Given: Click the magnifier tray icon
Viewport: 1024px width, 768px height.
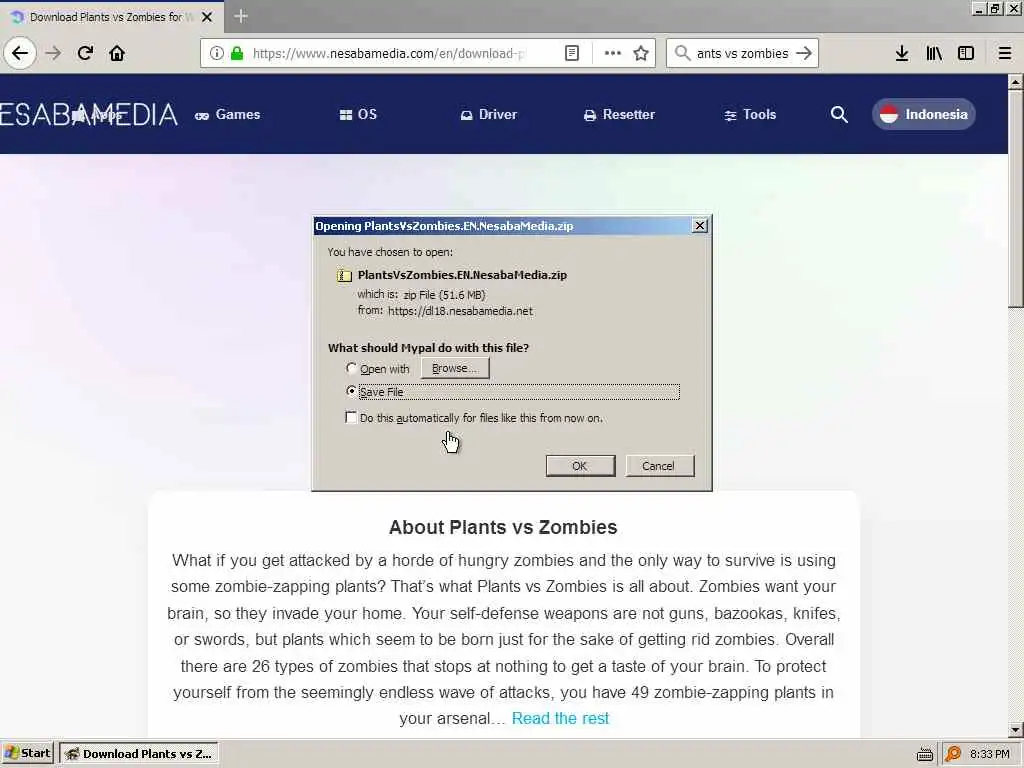Looking at the screenshot, I should click(953, 754).
